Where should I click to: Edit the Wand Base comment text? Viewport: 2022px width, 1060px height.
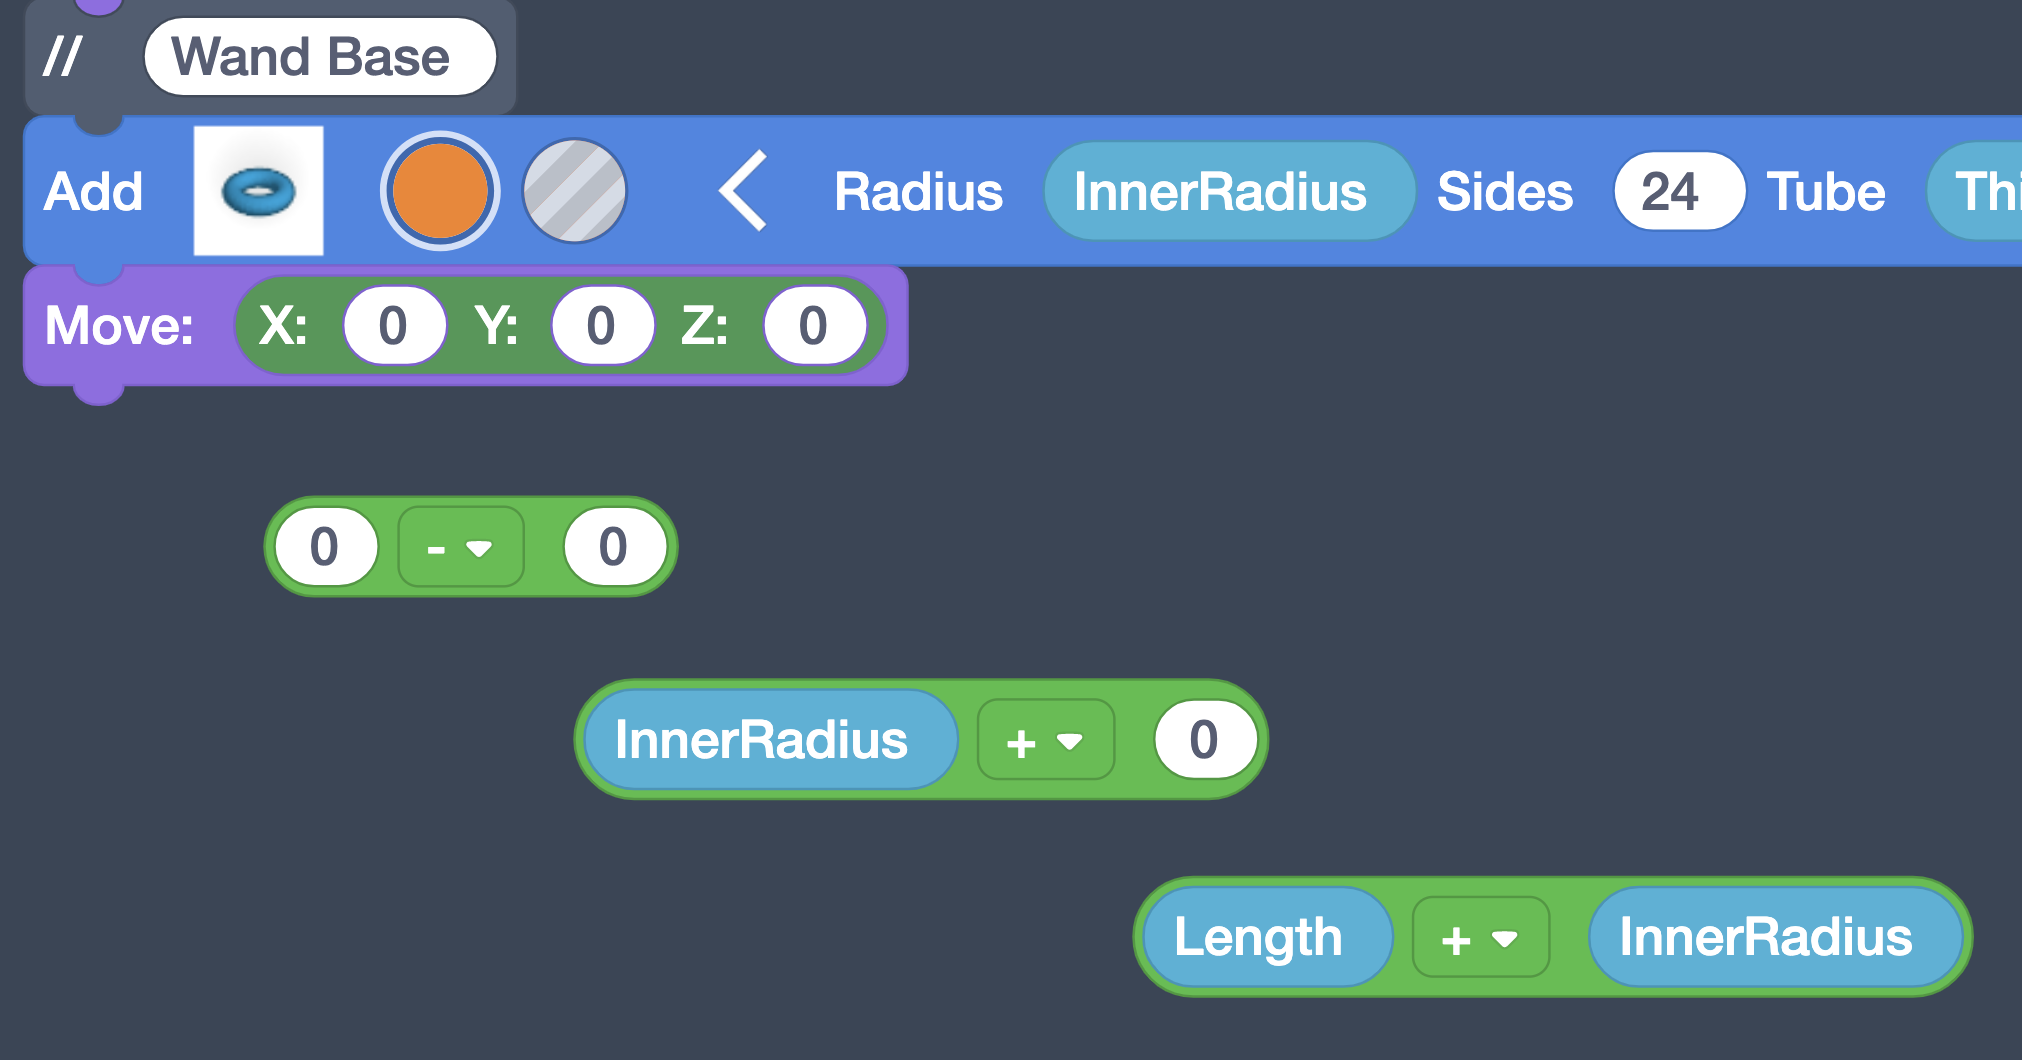(318, 56)
